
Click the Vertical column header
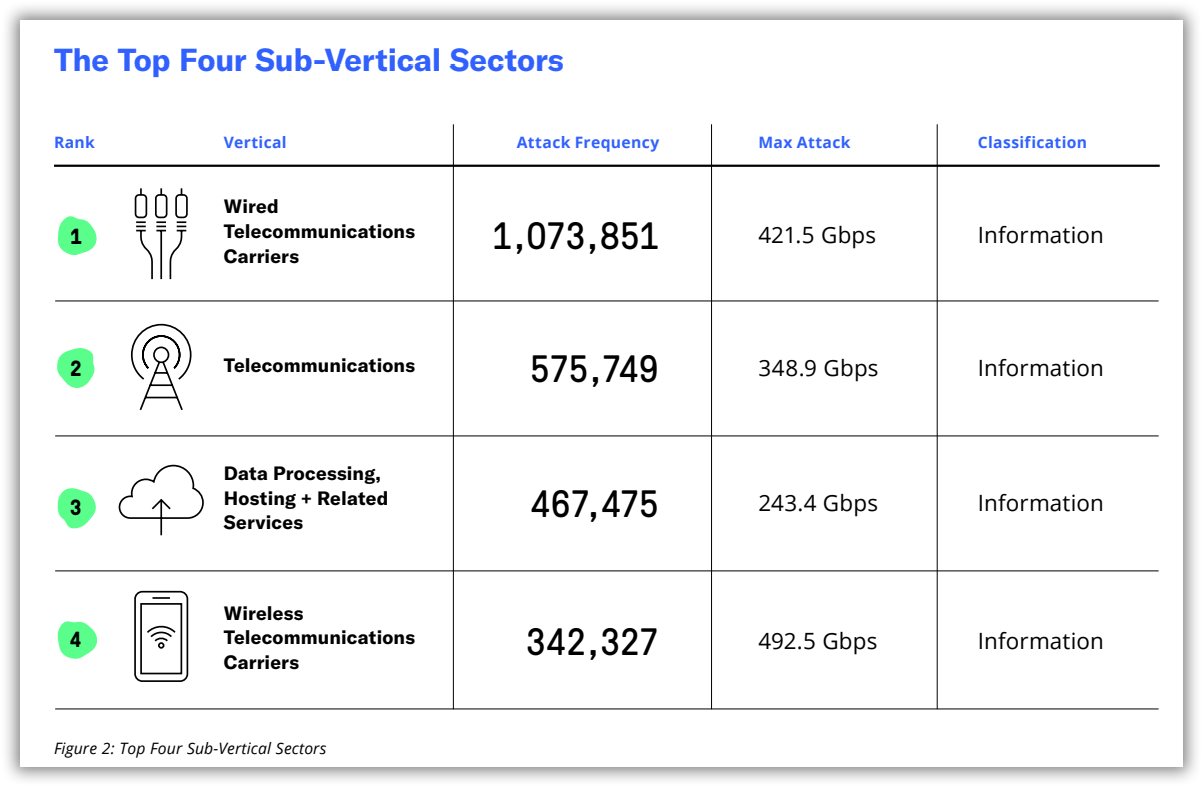[x=255, y=142]
